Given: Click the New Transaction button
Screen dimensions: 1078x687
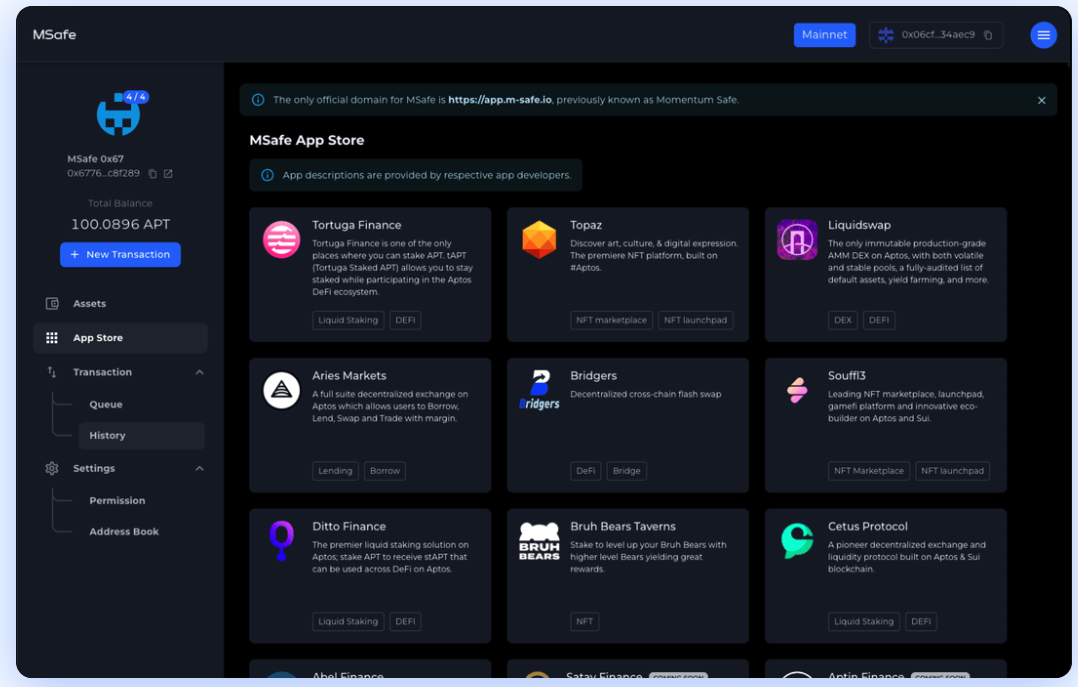Looking at the screenshot, I should click(x=120, y=255).
